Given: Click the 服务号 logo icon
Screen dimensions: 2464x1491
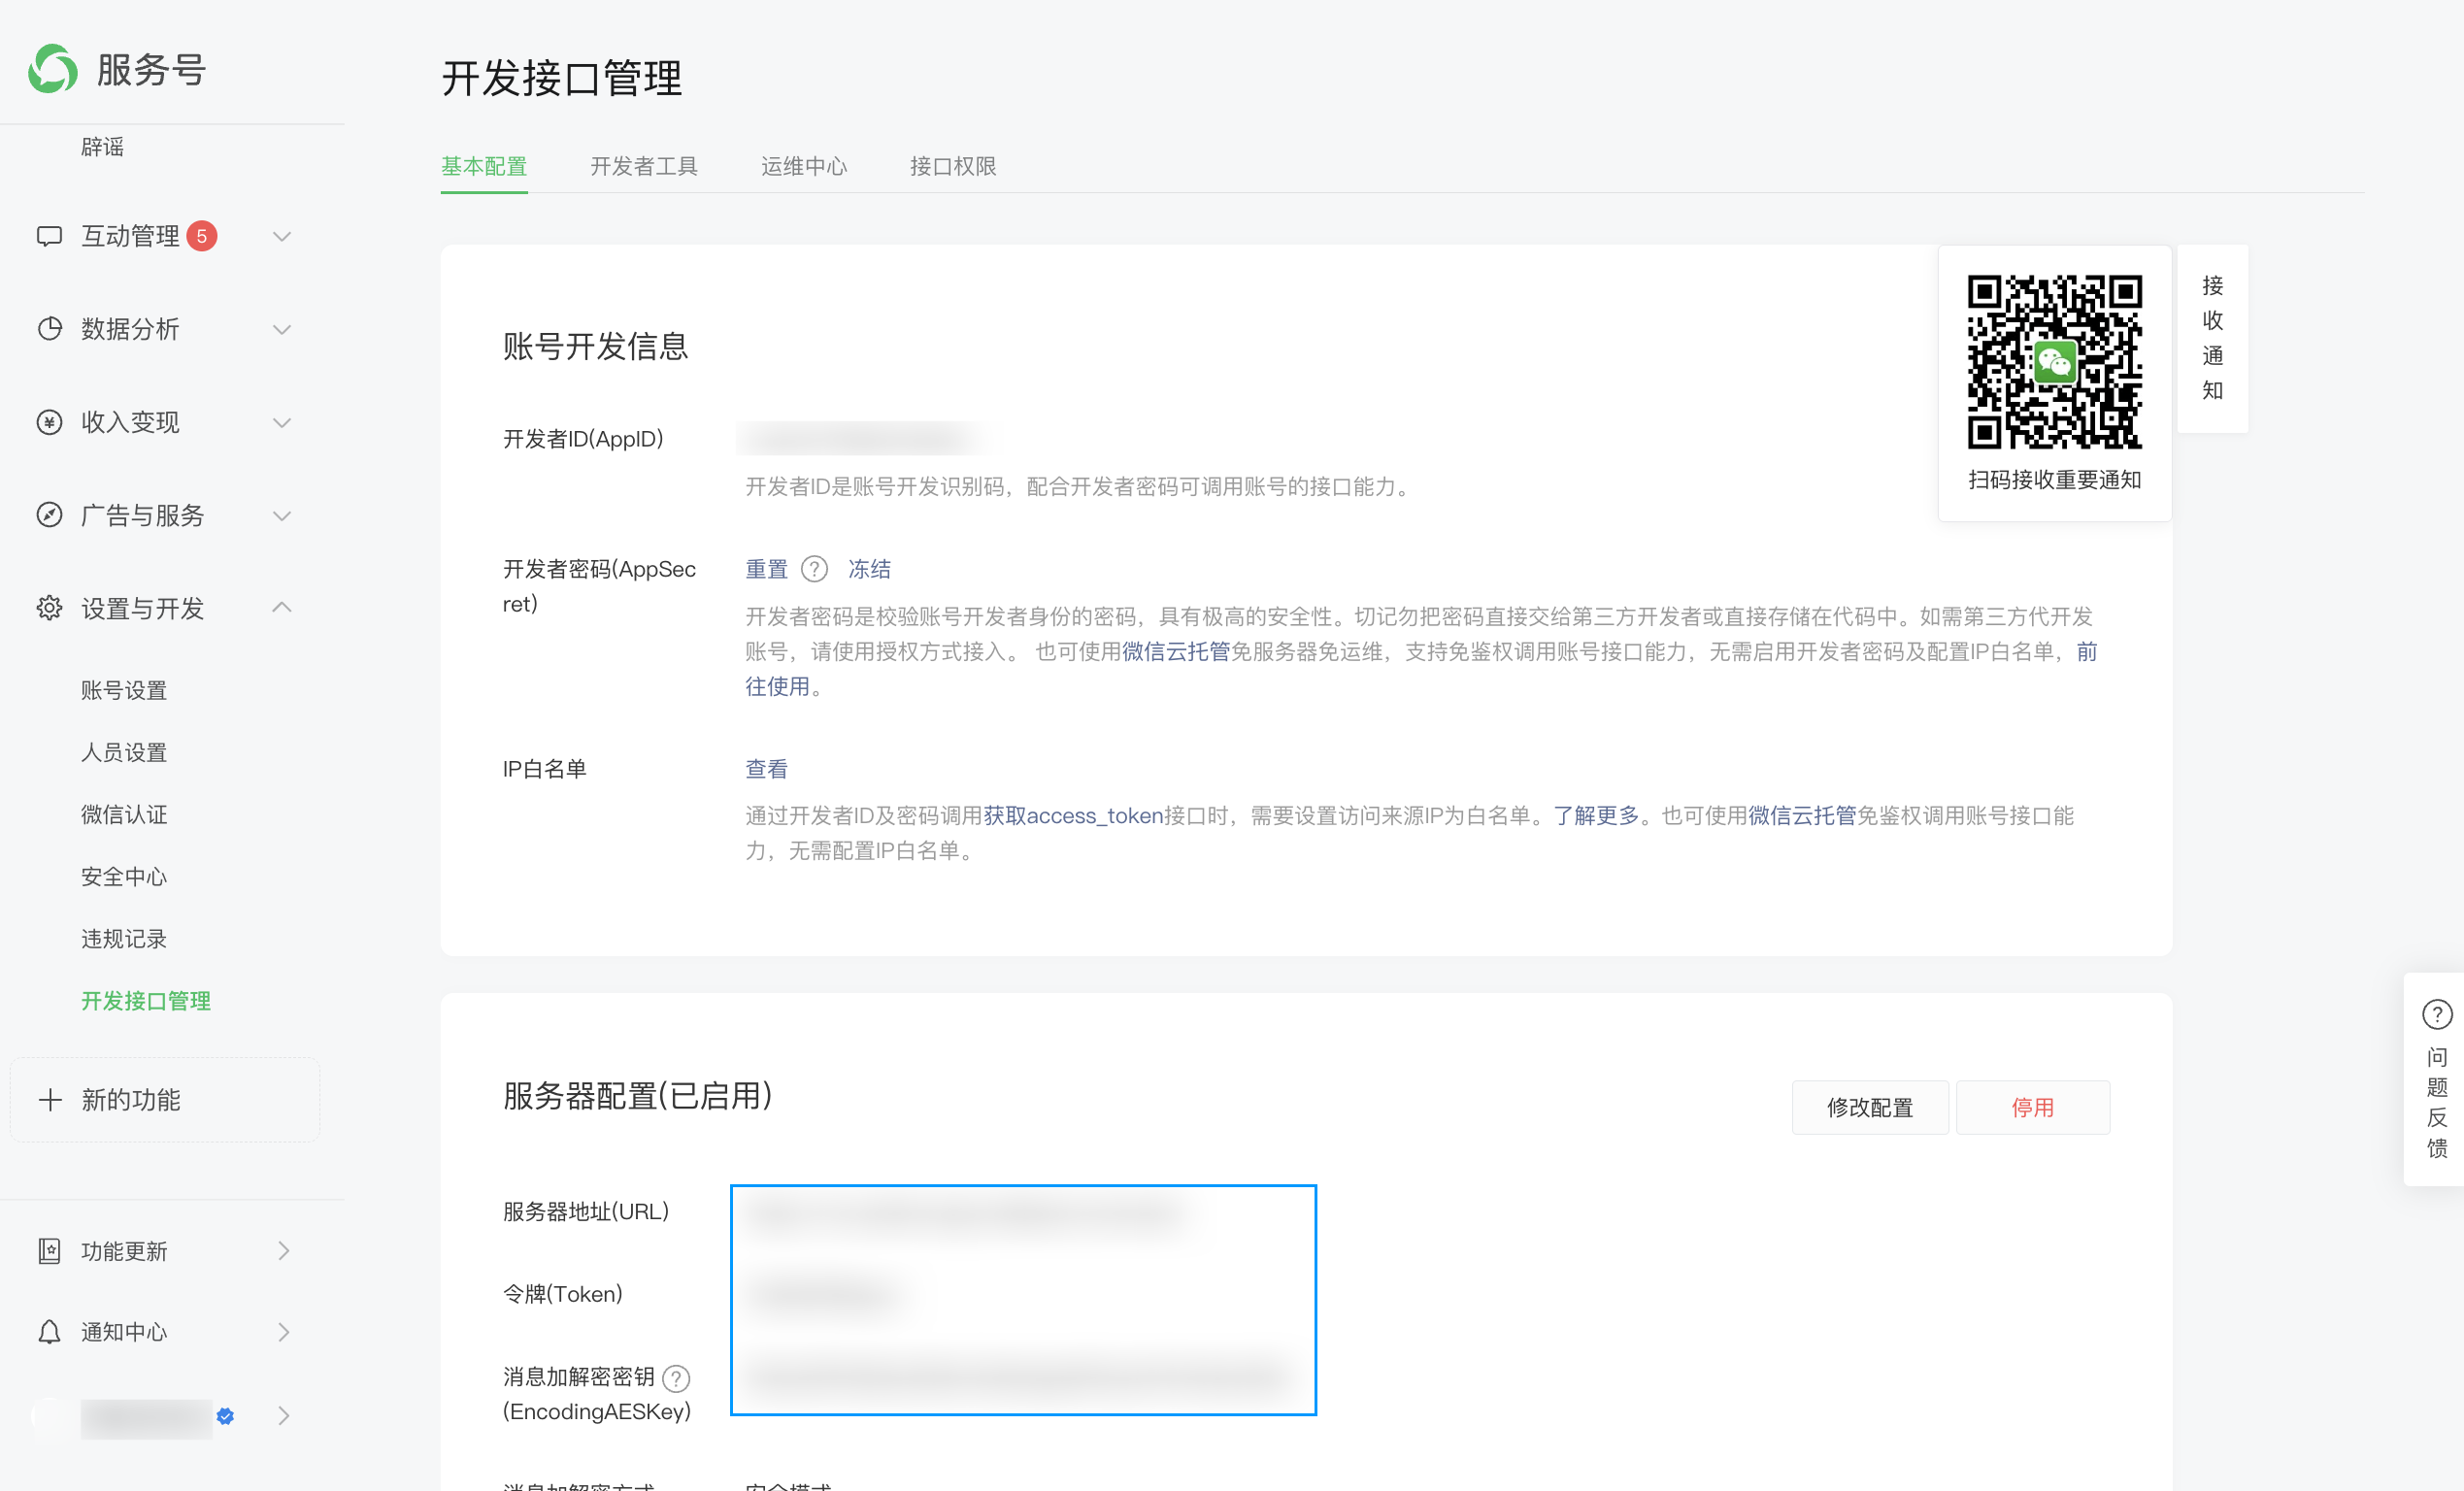Looking at the screenshot, I should [52, 69].
